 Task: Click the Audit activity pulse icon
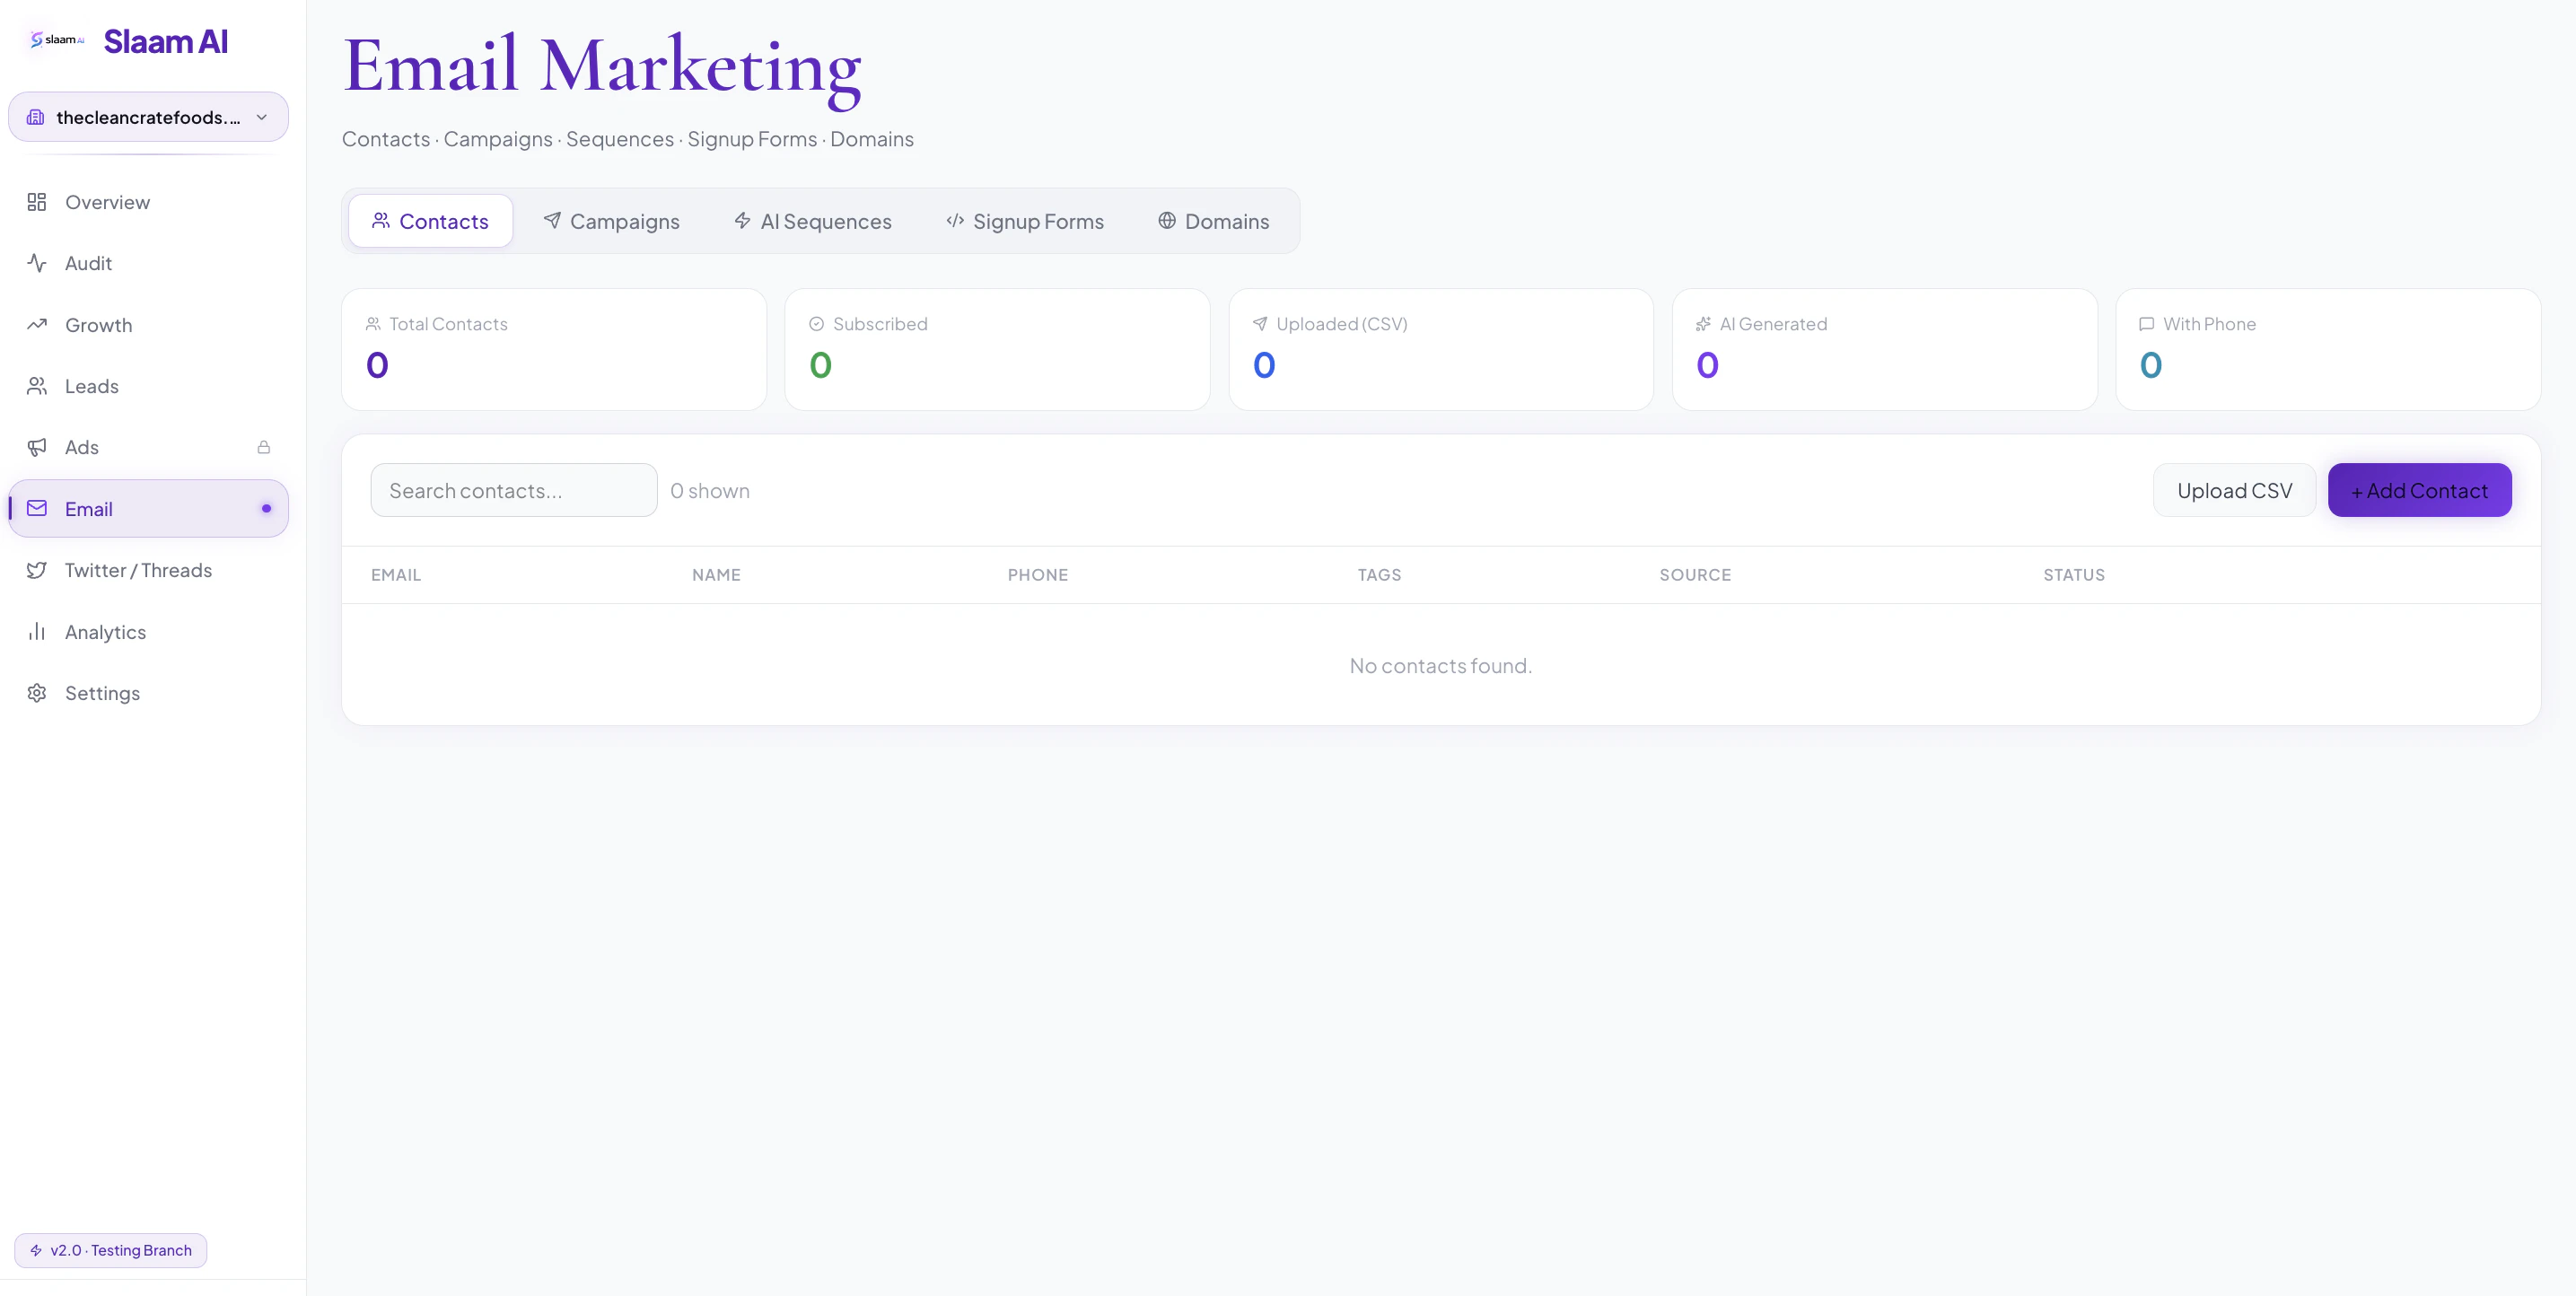[x=37, y=263]
